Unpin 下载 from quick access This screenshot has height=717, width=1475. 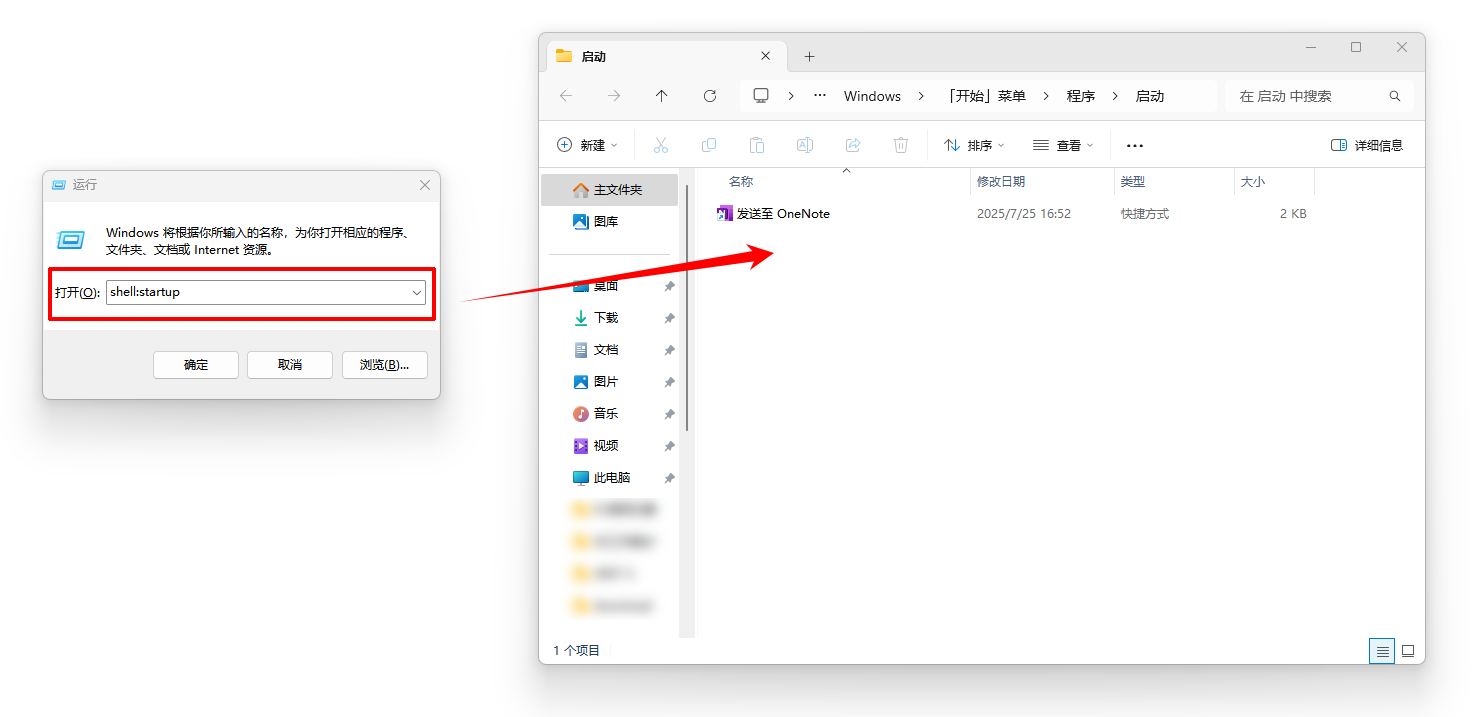pyautogui.click(x=669, y=318)
